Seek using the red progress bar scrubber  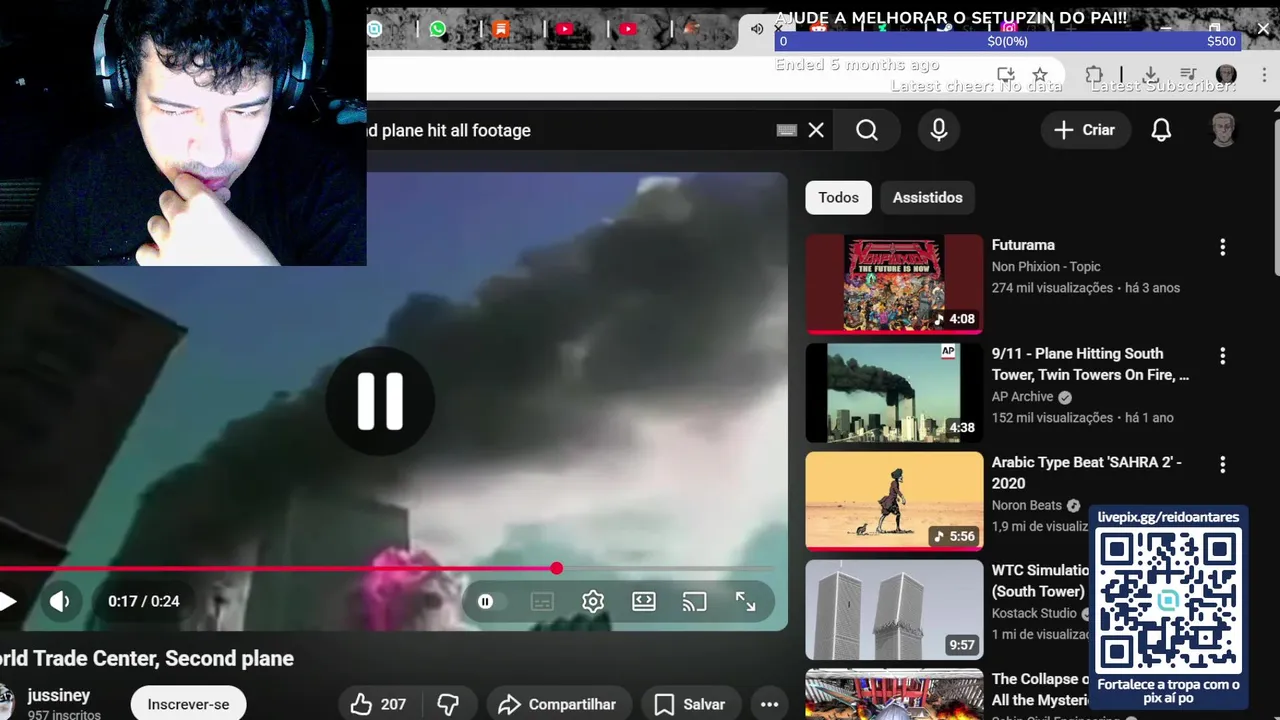[556, 568]
